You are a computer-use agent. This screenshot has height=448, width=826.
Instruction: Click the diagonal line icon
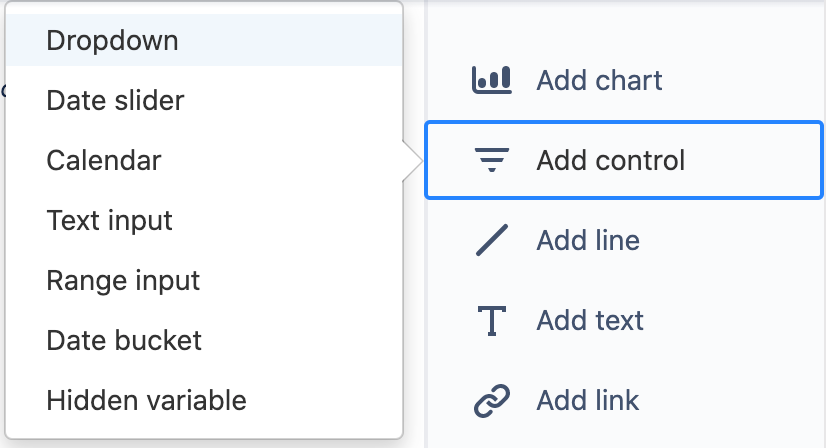click(x=491, y=240)
